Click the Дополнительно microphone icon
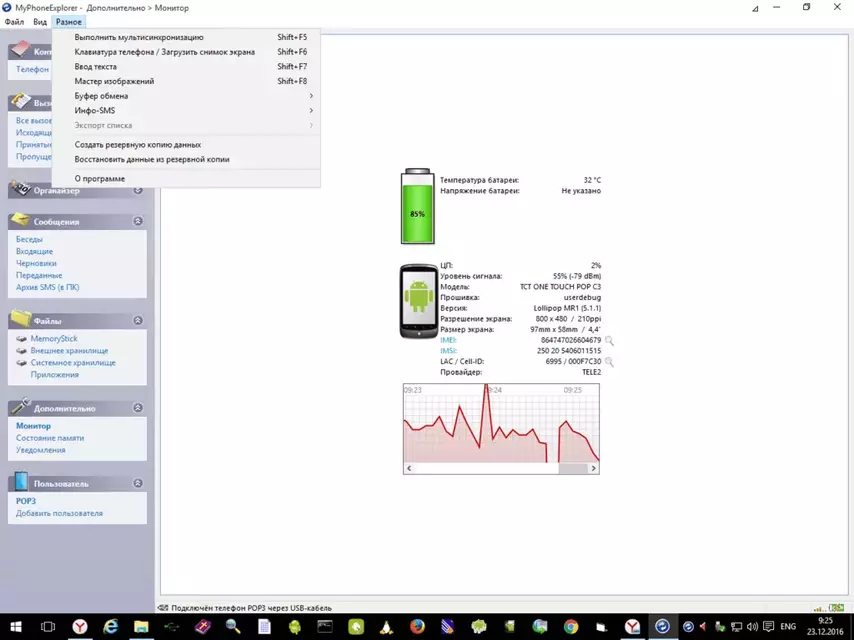Viewport: 854px width, 640px height. coord(21,406)
